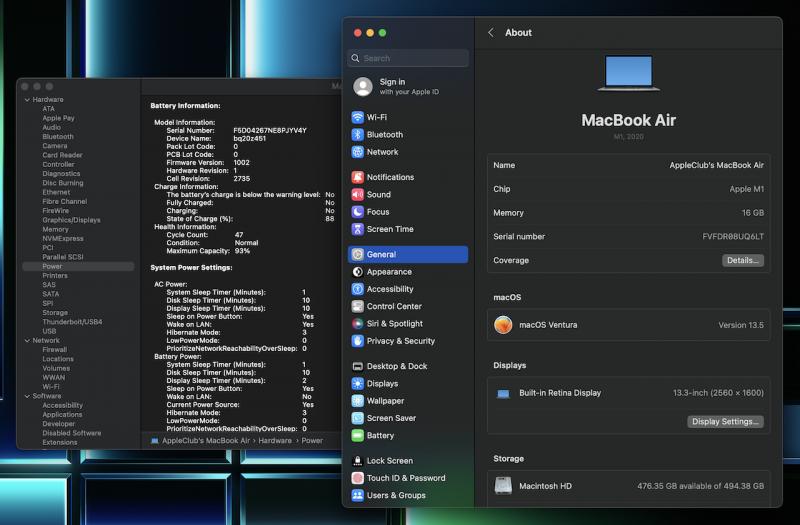Collapse Network section in System Information
Image resolution: width=800 pixels, height=525 pixels.
point(27,340)
